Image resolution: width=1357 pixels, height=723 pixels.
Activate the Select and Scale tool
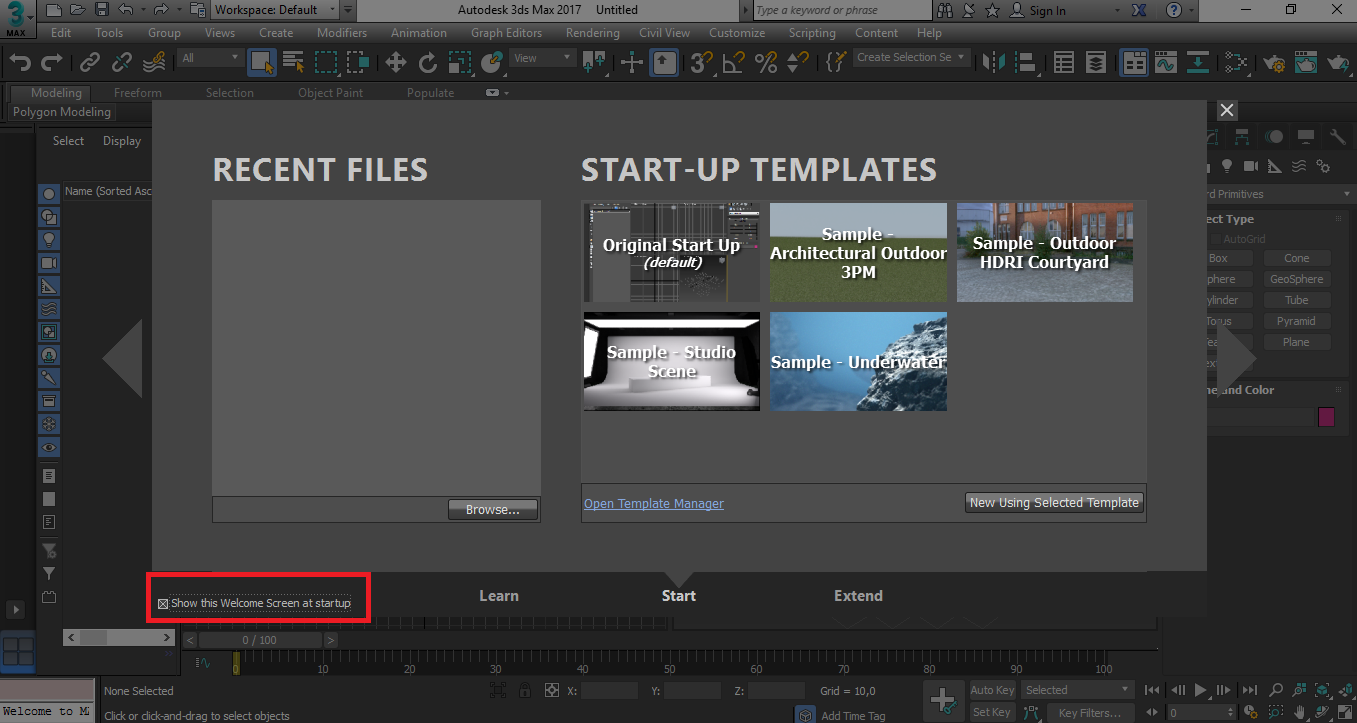[460, 62]
